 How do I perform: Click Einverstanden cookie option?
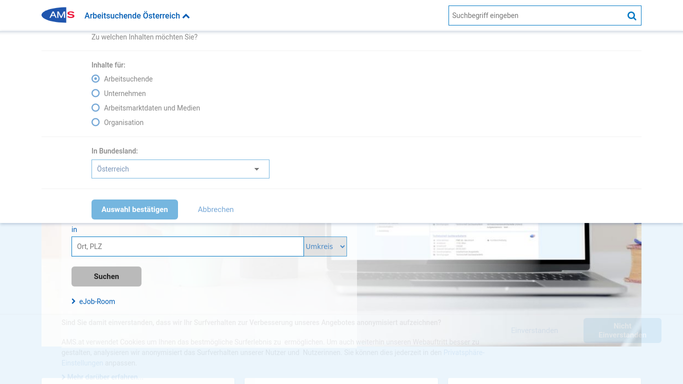coord(534,330)
